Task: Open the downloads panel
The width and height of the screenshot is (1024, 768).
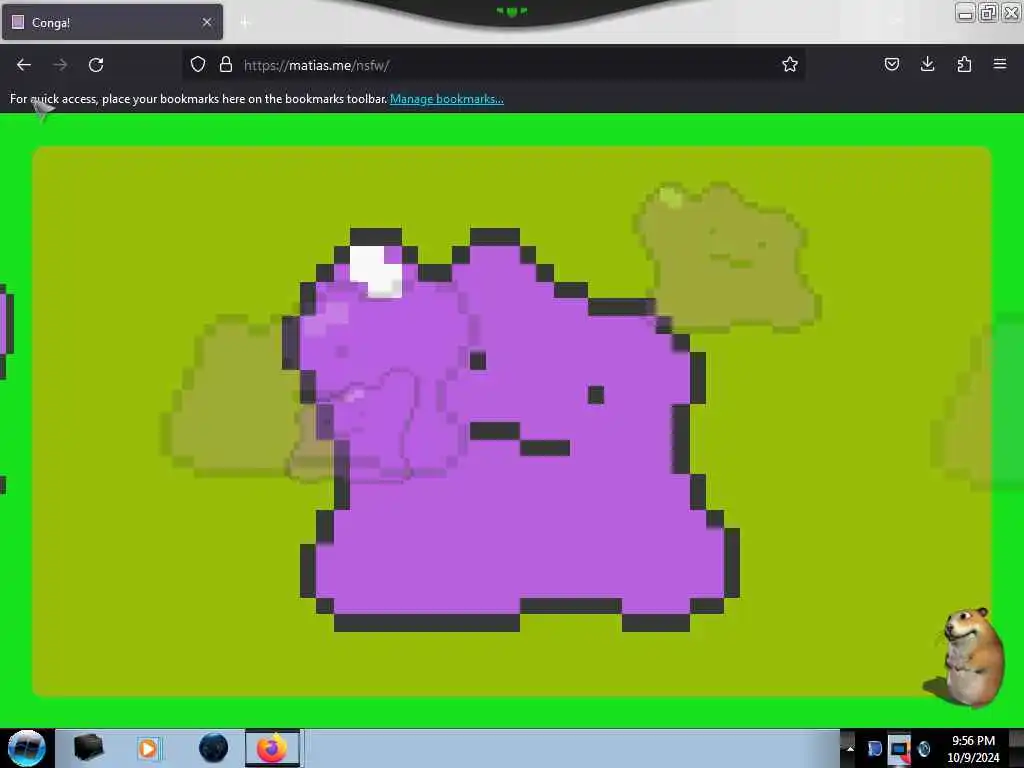Action: click(927, 64)
